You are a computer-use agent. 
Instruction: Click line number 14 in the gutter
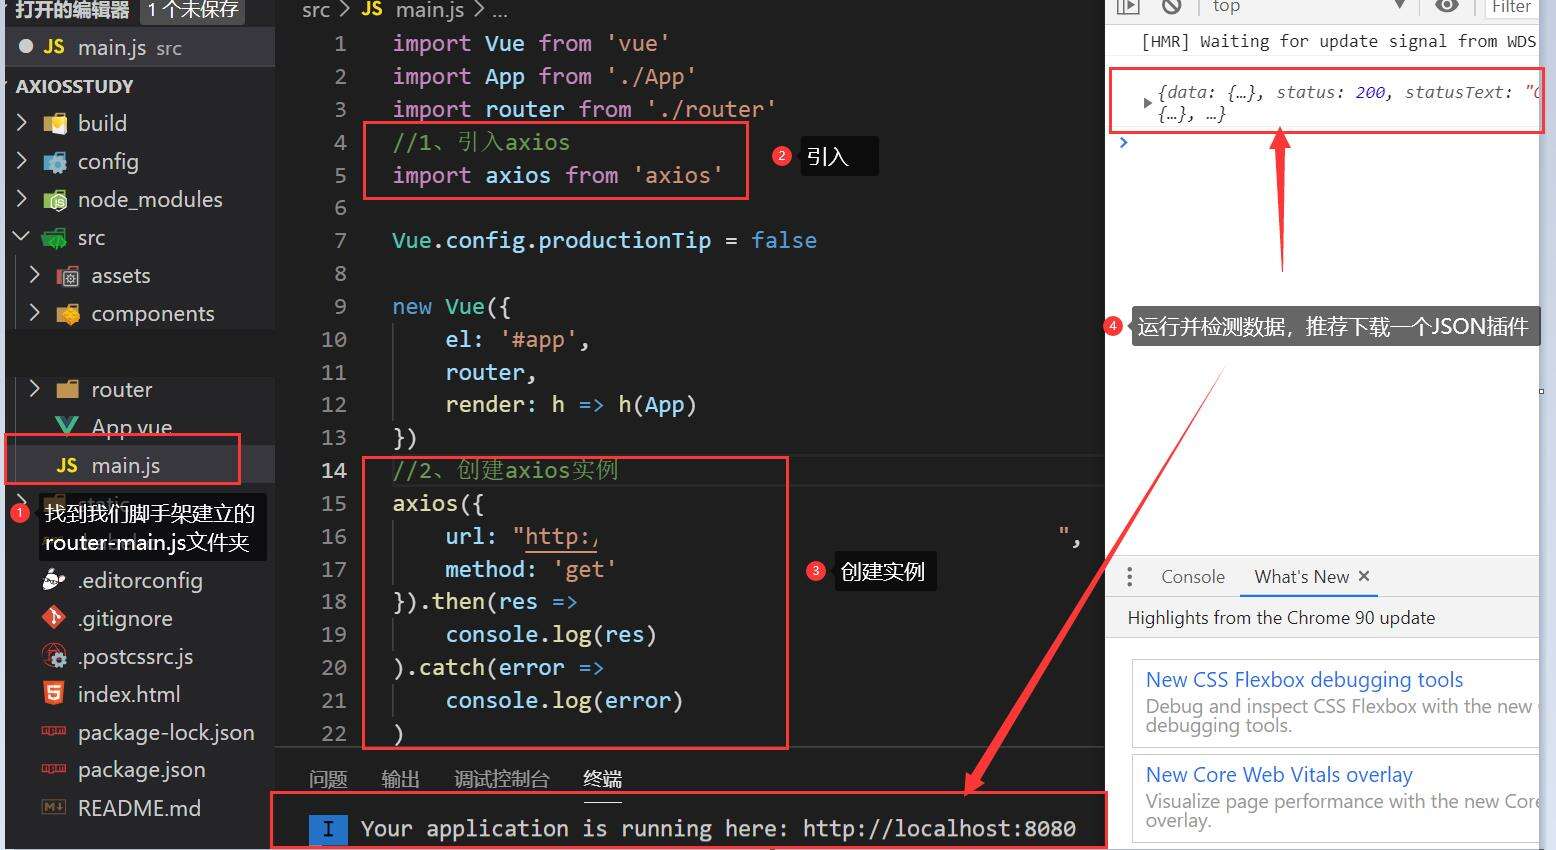click(334, 470)
